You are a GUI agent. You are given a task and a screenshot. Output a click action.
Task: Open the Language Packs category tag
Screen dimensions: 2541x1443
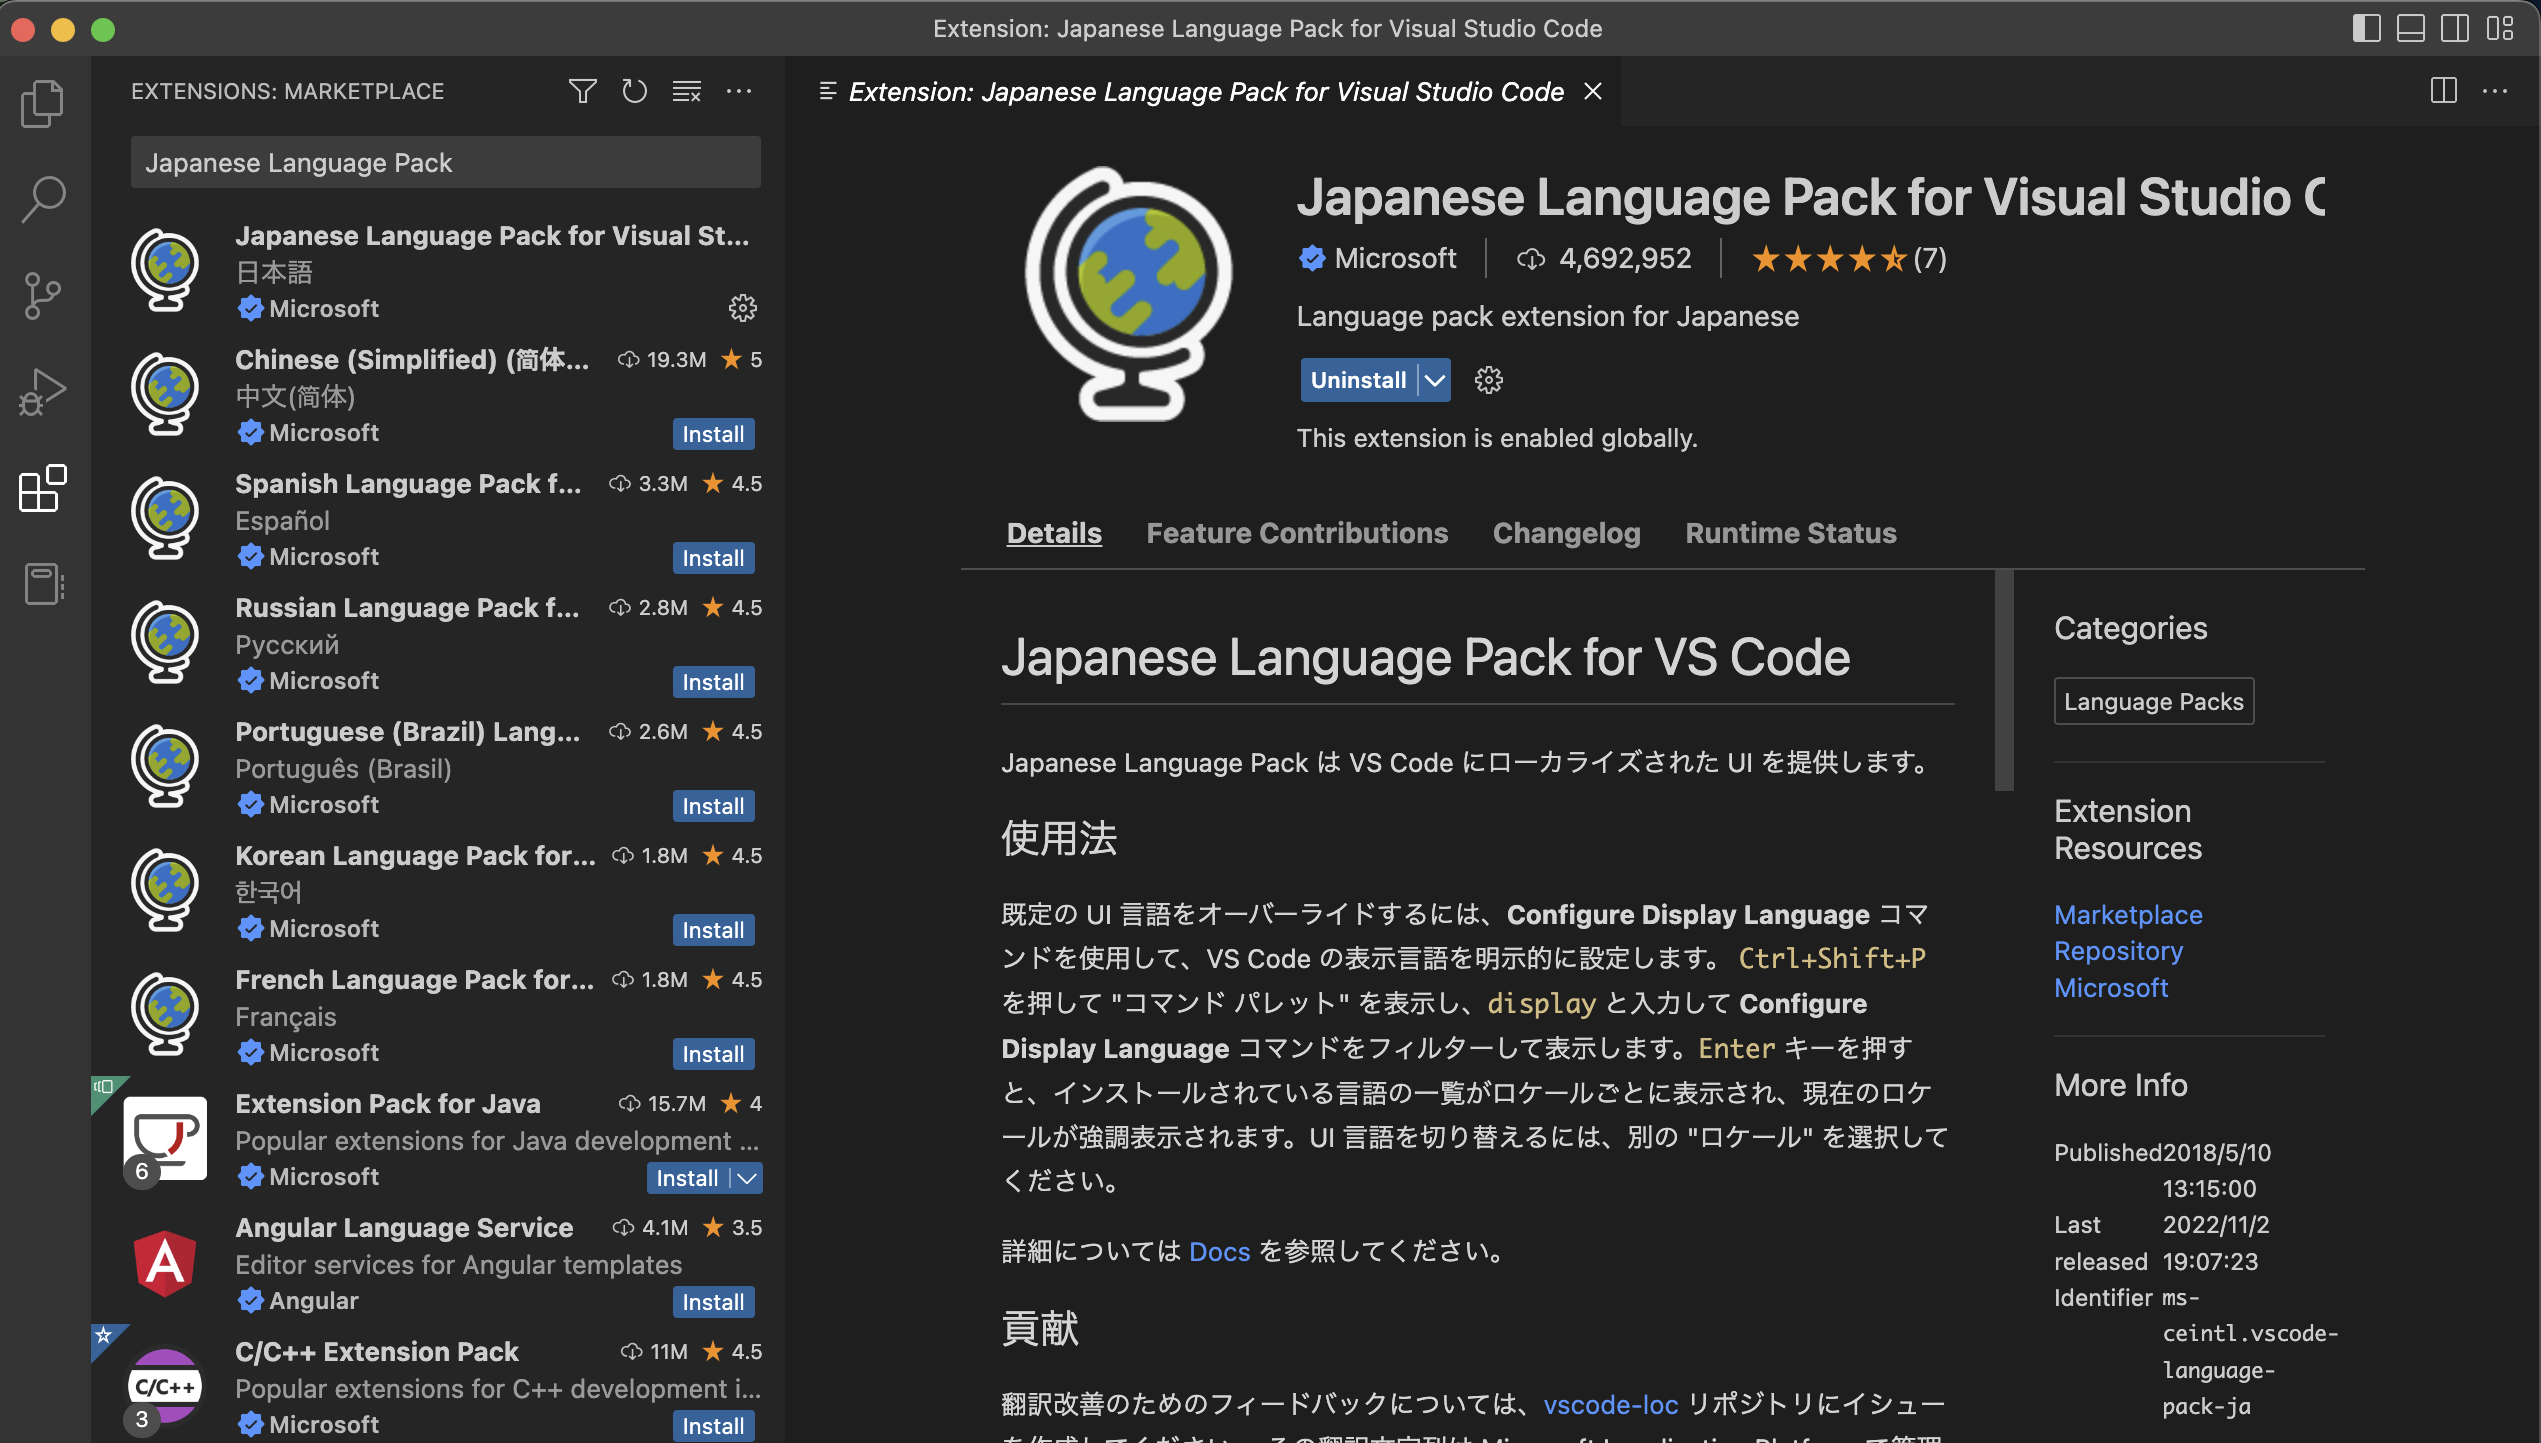pyautogui.click(x=2153, y=701)
